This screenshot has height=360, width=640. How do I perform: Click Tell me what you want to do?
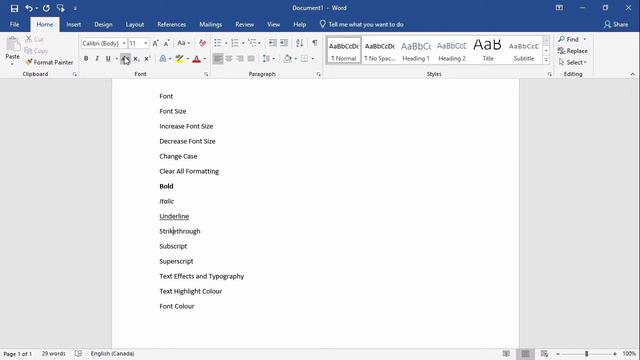pyautogui.click(x=362, y=24)
